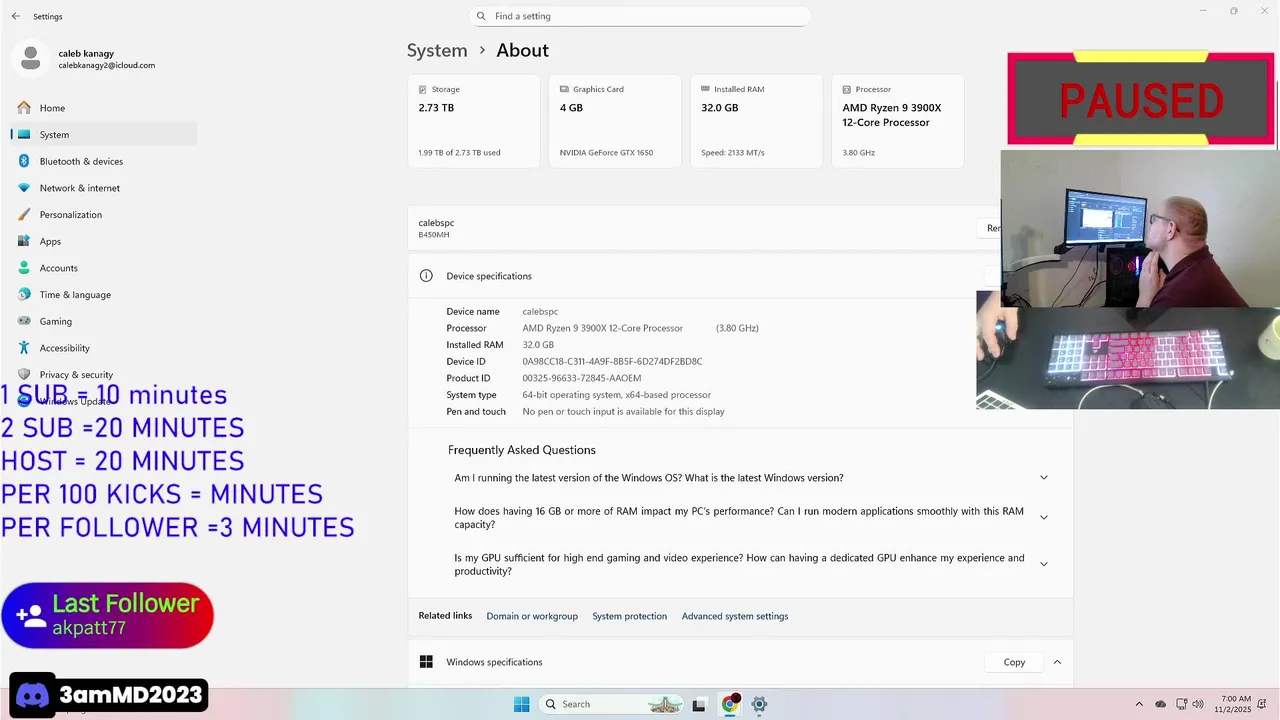Image resolution: width=1280 pixels, height=720 pixels.
Task: Copy the Windows specifications
Action: [1014, 662]
